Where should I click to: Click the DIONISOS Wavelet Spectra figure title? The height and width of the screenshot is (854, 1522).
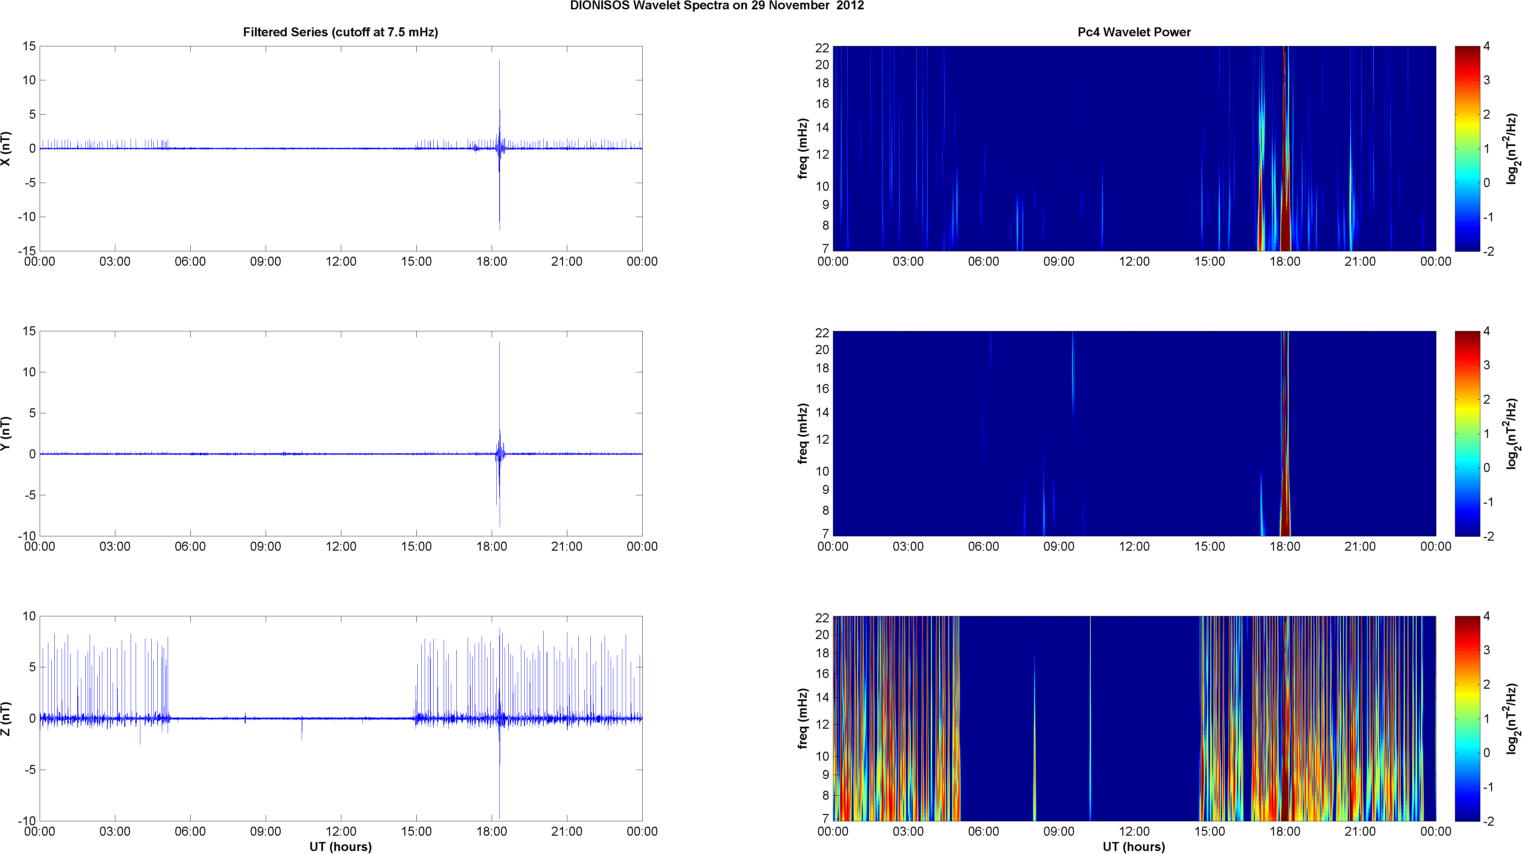(x=717, y=6)
